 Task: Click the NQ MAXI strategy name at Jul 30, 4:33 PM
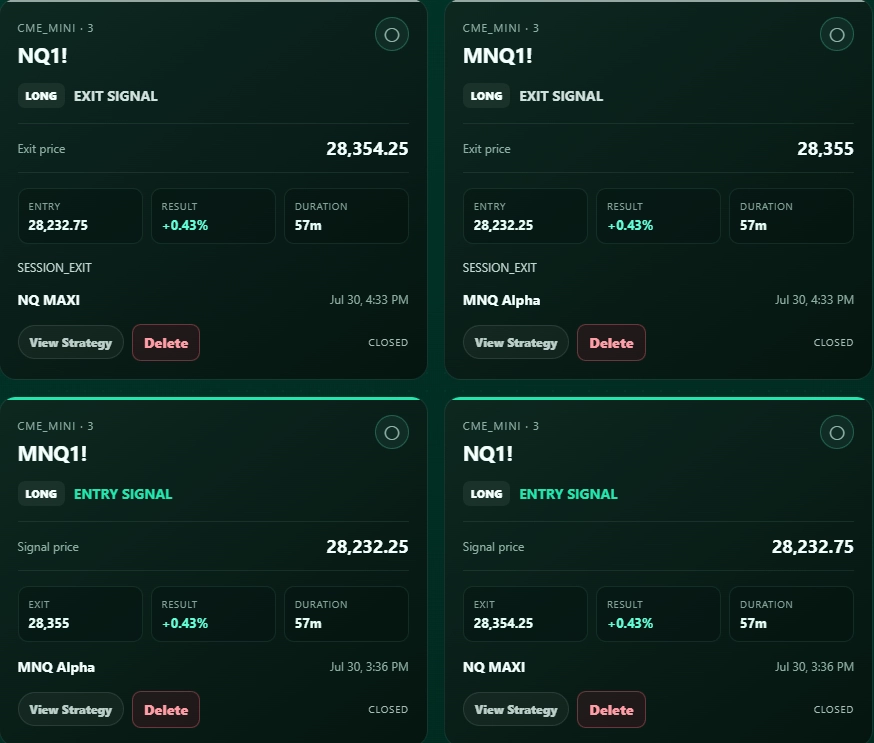click(x=48, y=300)
